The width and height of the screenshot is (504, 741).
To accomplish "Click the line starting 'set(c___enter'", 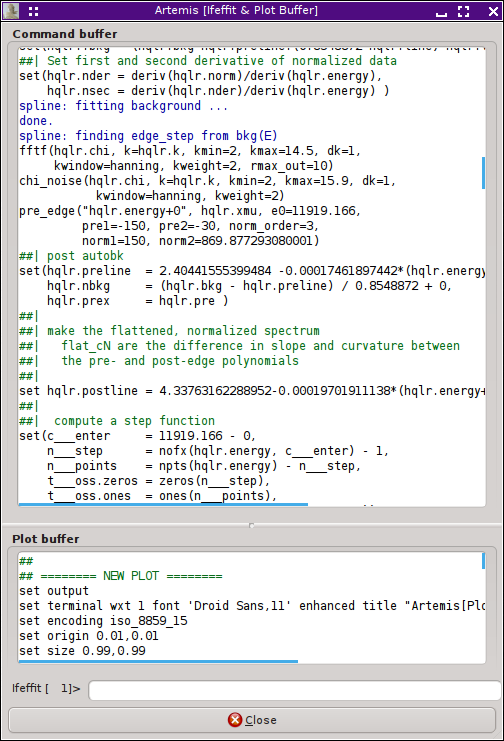I will pos(138,436).
